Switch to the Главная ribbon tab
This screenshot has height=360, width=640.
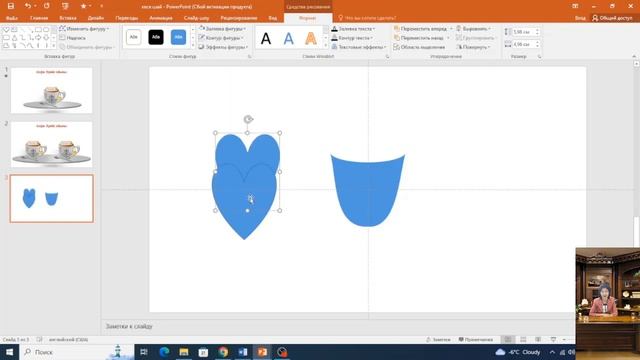click(39, 18)
